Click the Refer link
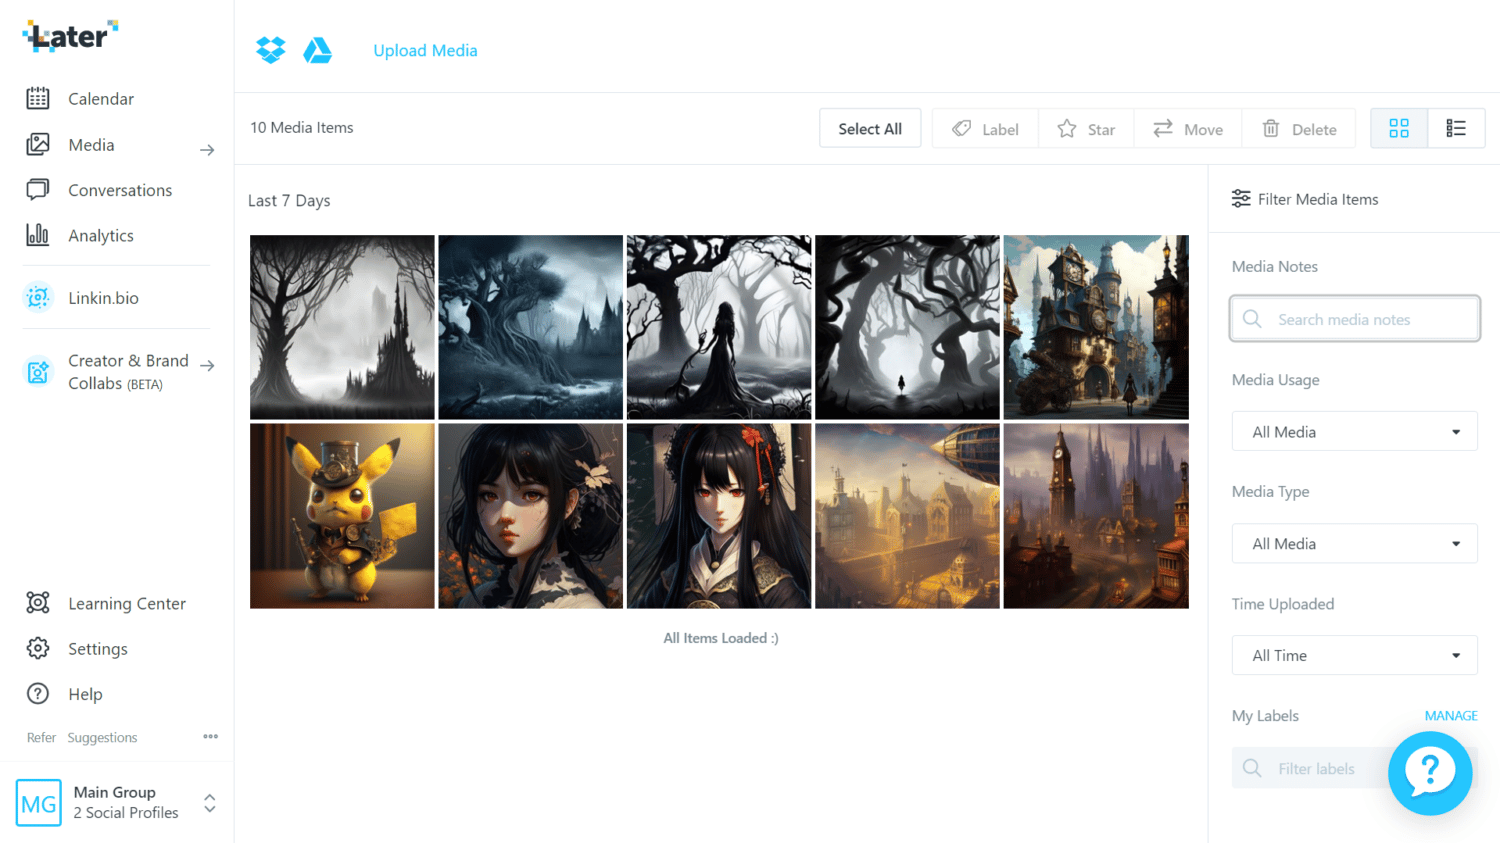 click(41, 738)
